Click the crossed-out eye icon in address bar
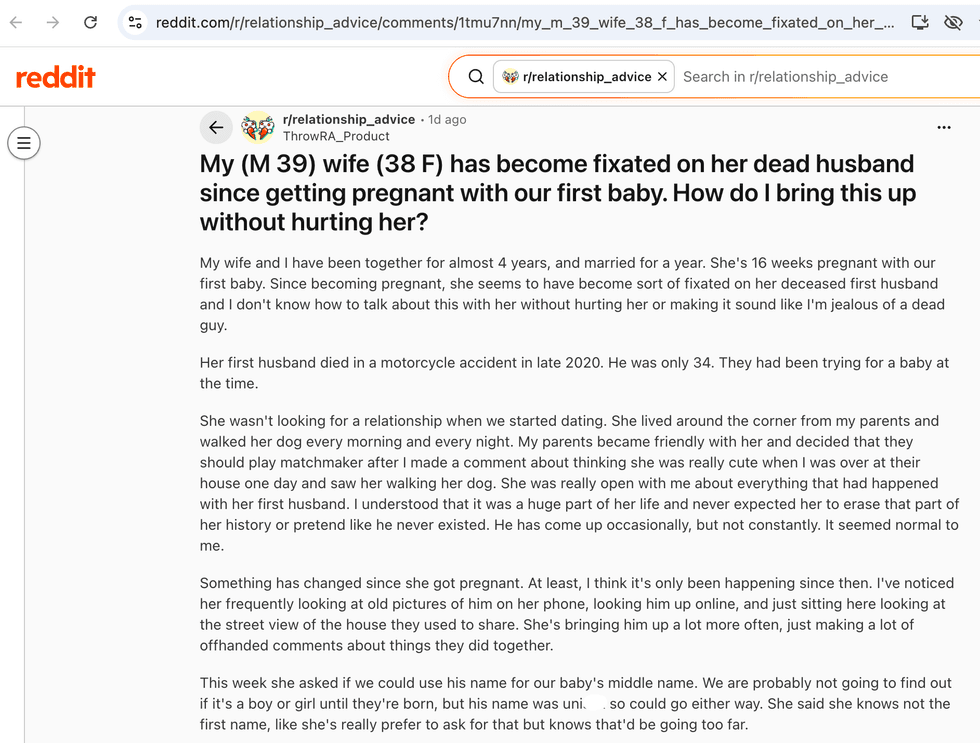The height and width of the screenshot is (743, 980). 953,22
